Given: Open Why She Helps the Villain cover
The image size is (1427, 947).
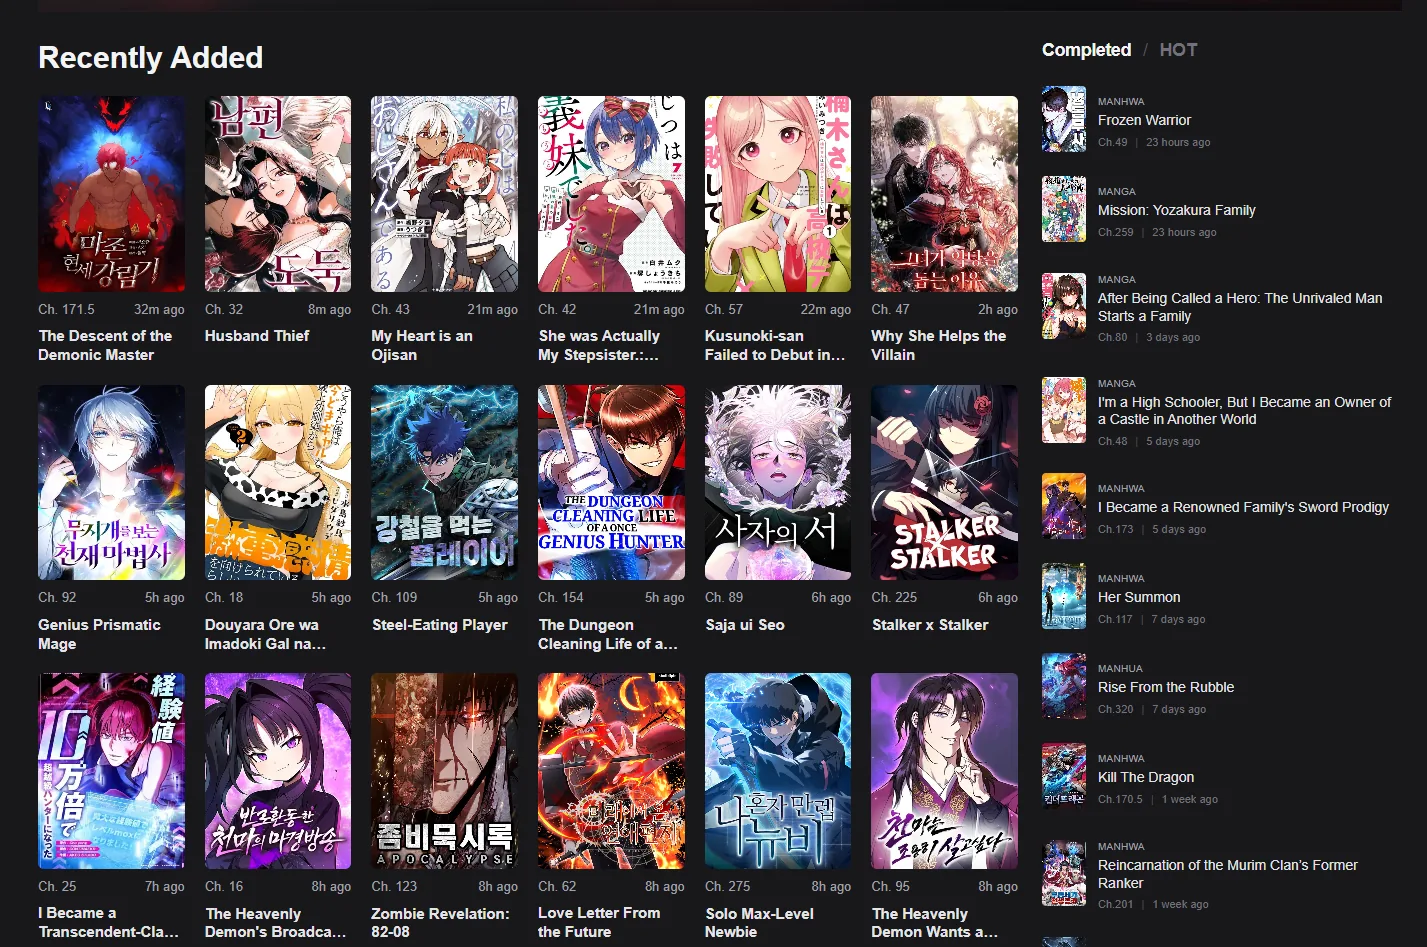Looking at the screenshot, I should tap(944, 194).
